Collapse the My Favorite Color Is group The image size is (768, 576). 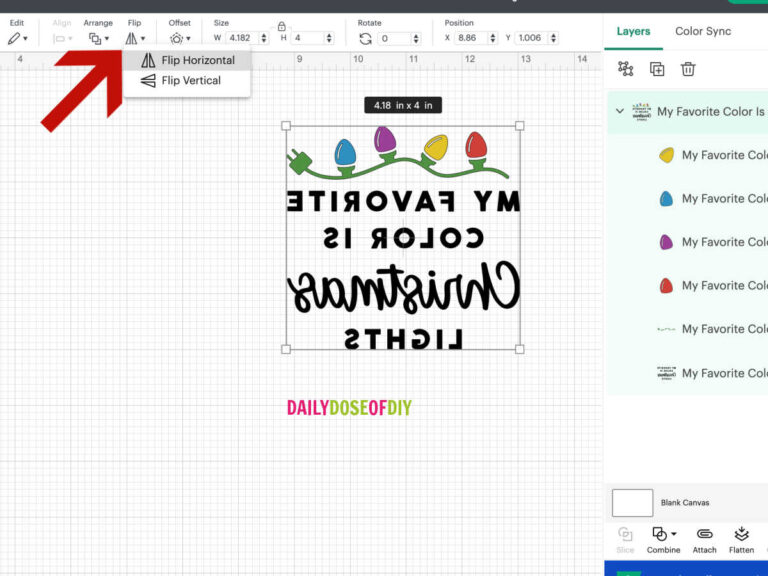pos(620,111)
